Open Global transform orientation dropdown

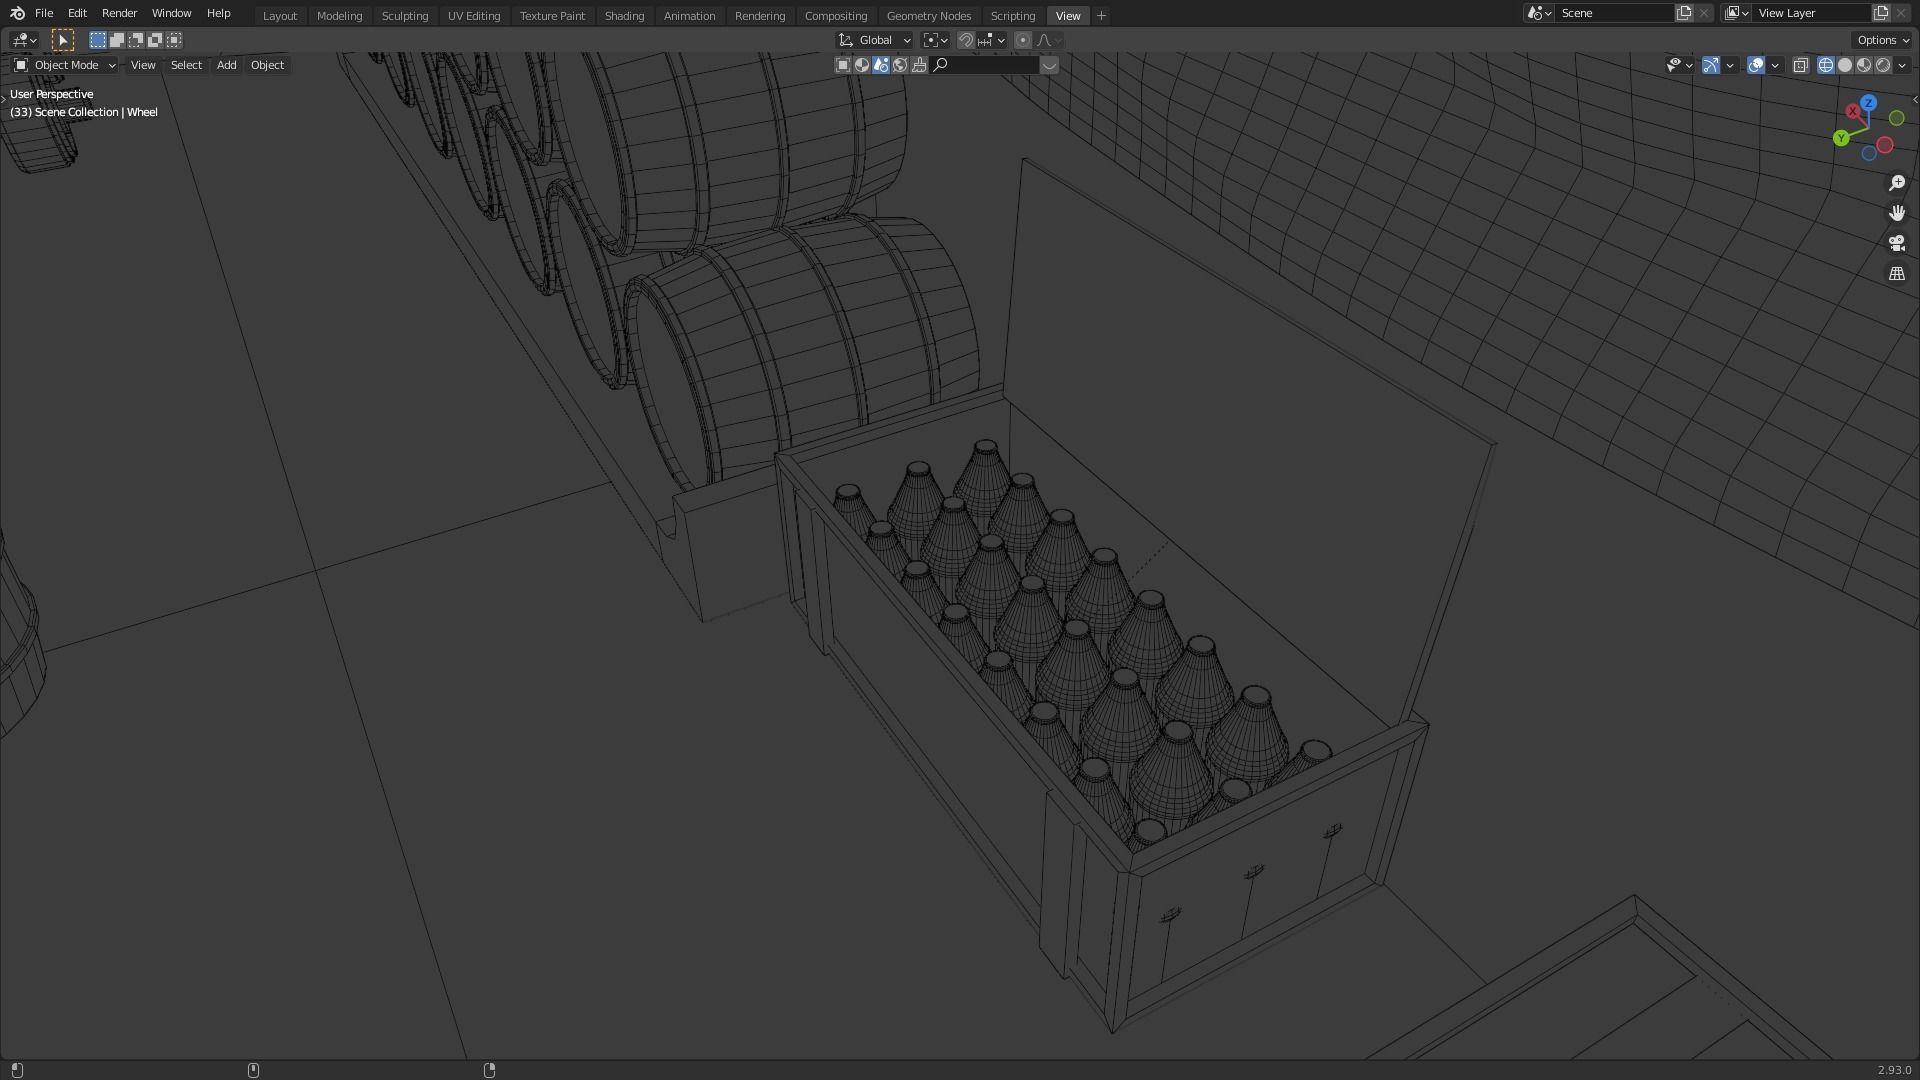pyautogui.click(x=875, y=40)
